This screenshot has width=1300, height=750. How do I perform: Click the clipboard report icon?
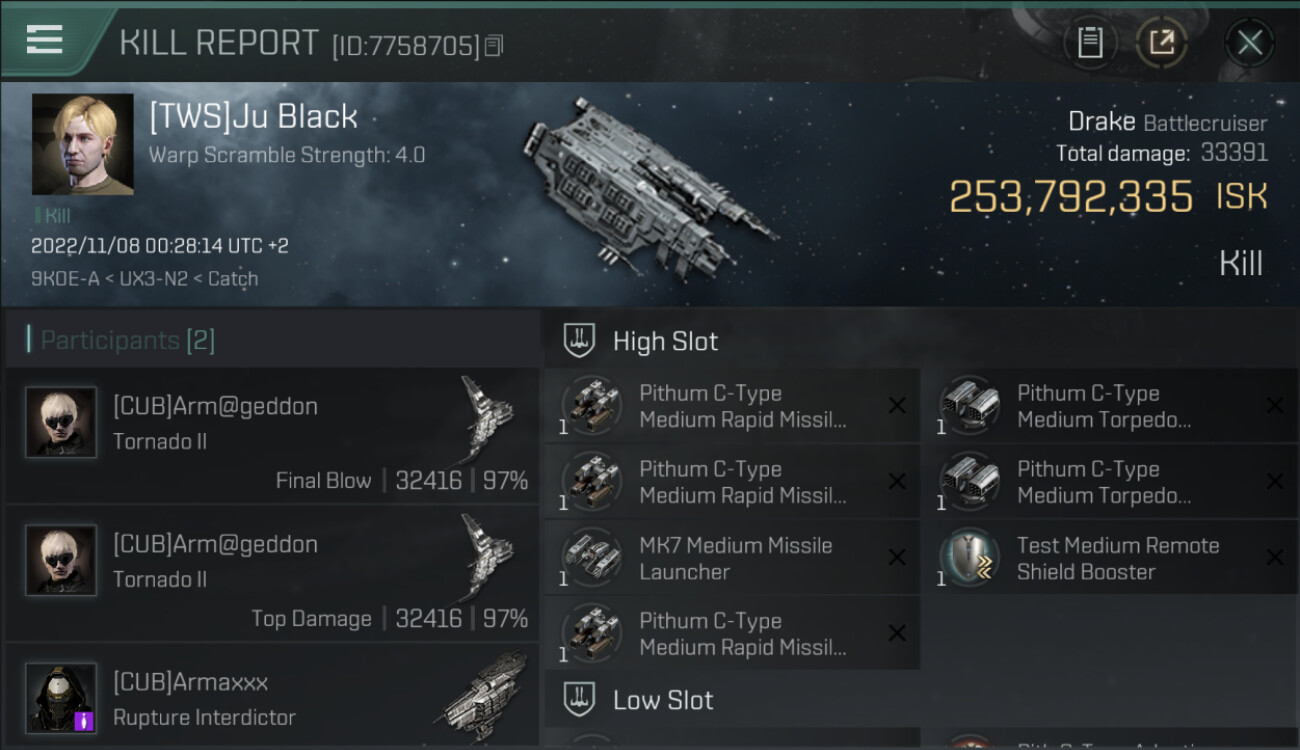click(1090, 42)
